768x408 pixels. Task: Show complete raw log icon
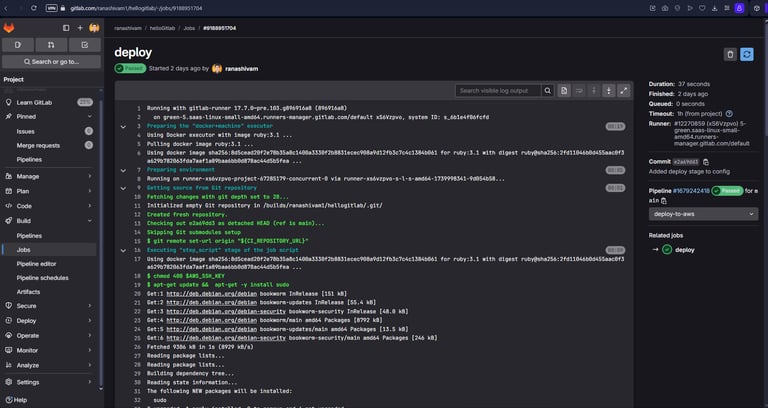(564, 91)
